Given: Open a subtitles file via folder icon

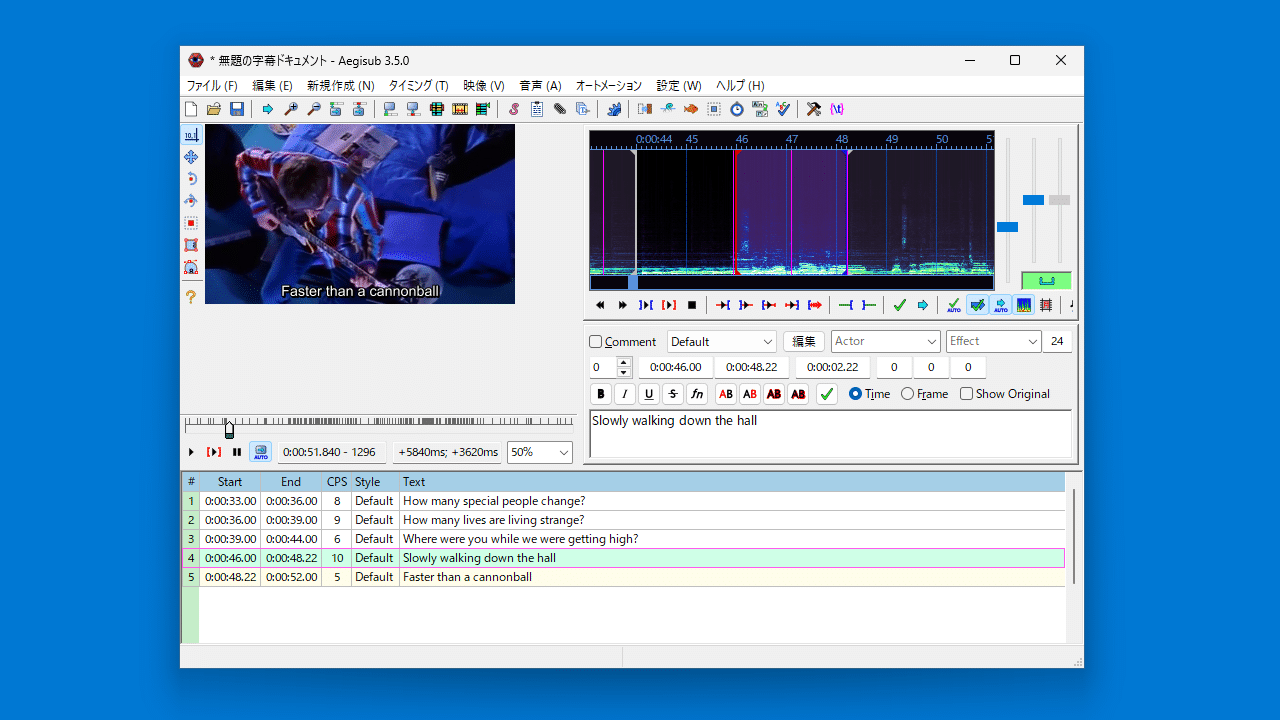Looking at the screenshot, I should (x=214, y=109).
